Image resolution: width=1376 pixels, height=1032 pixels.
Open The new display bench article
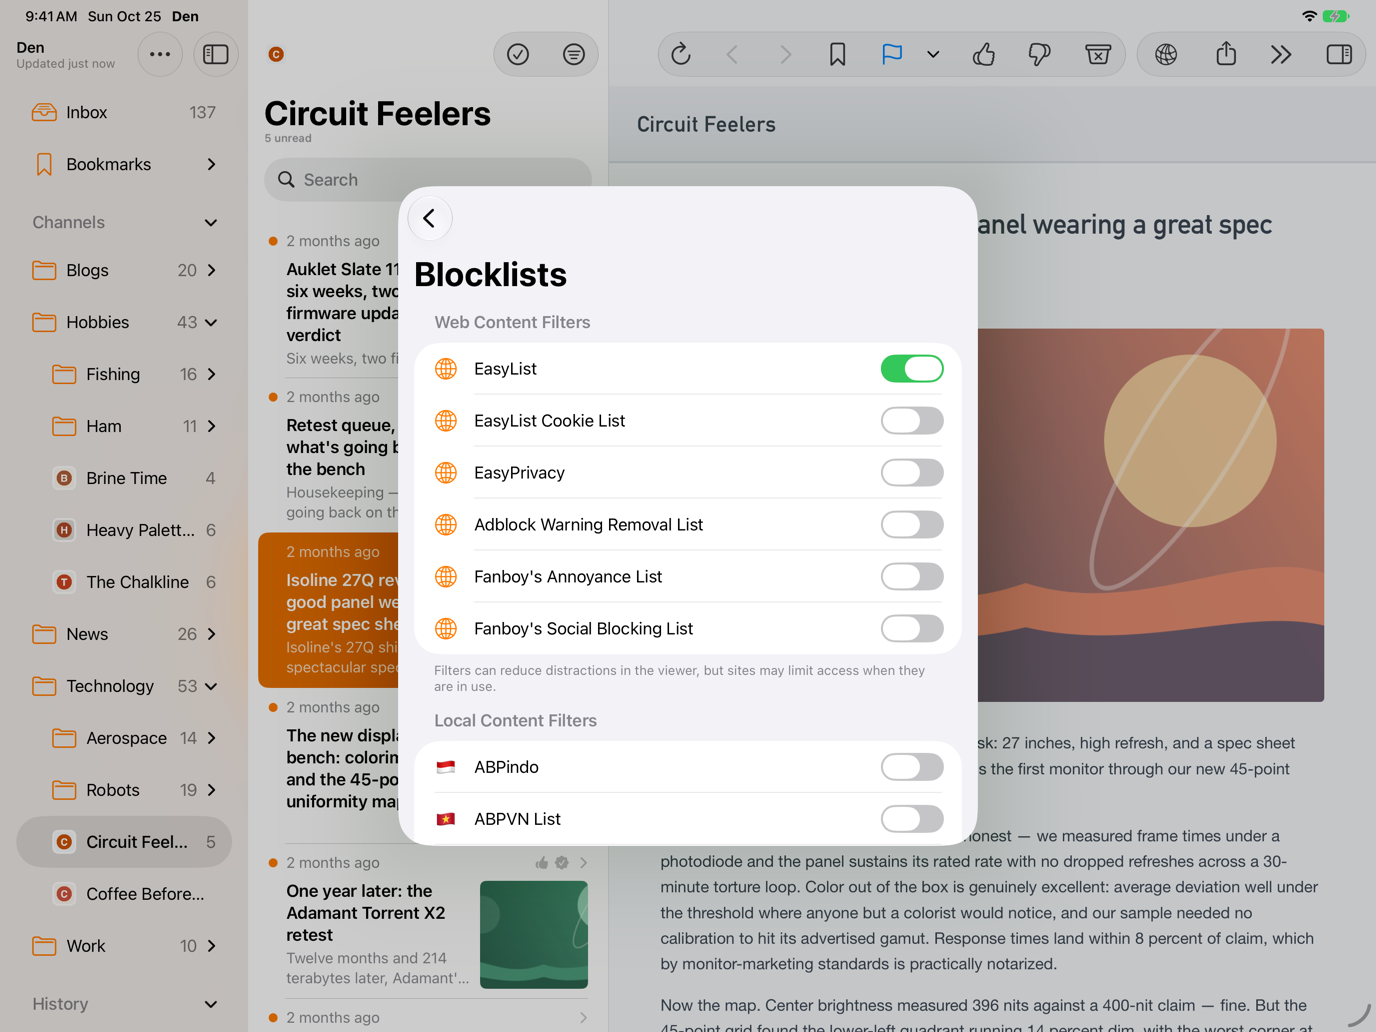pyautogui.click(x=330, y=766)
